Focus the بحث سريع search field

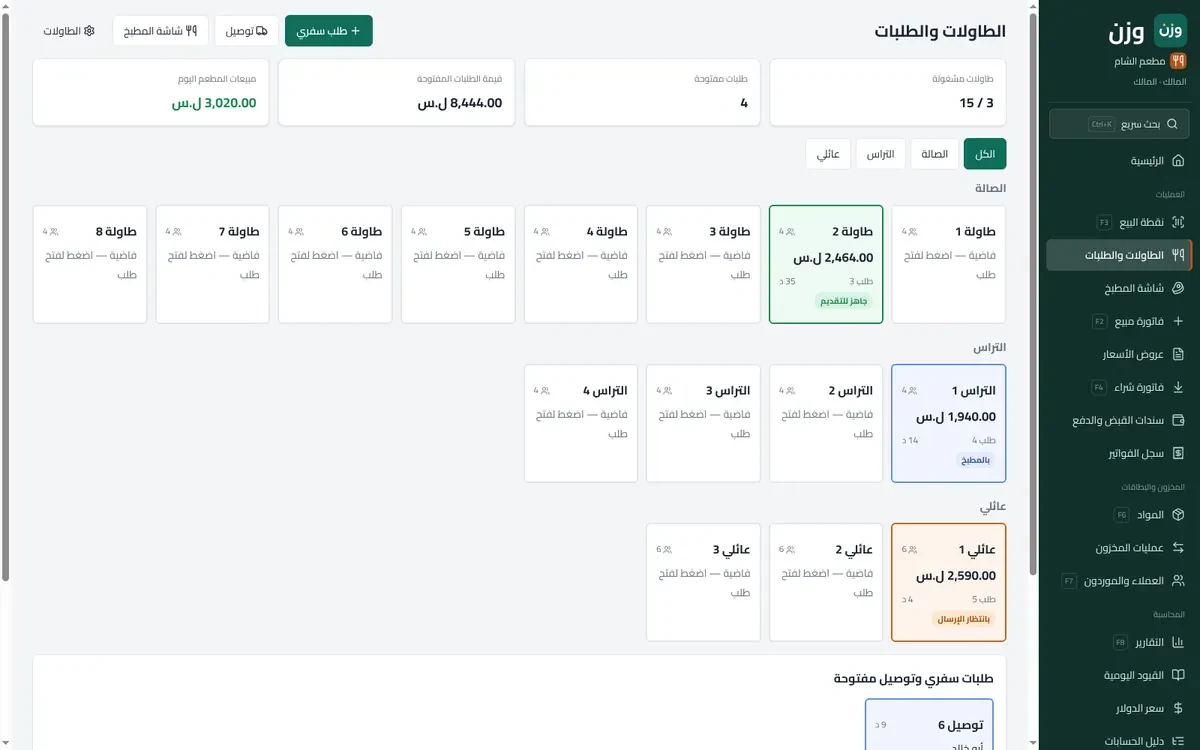(x=1119, y=124)
